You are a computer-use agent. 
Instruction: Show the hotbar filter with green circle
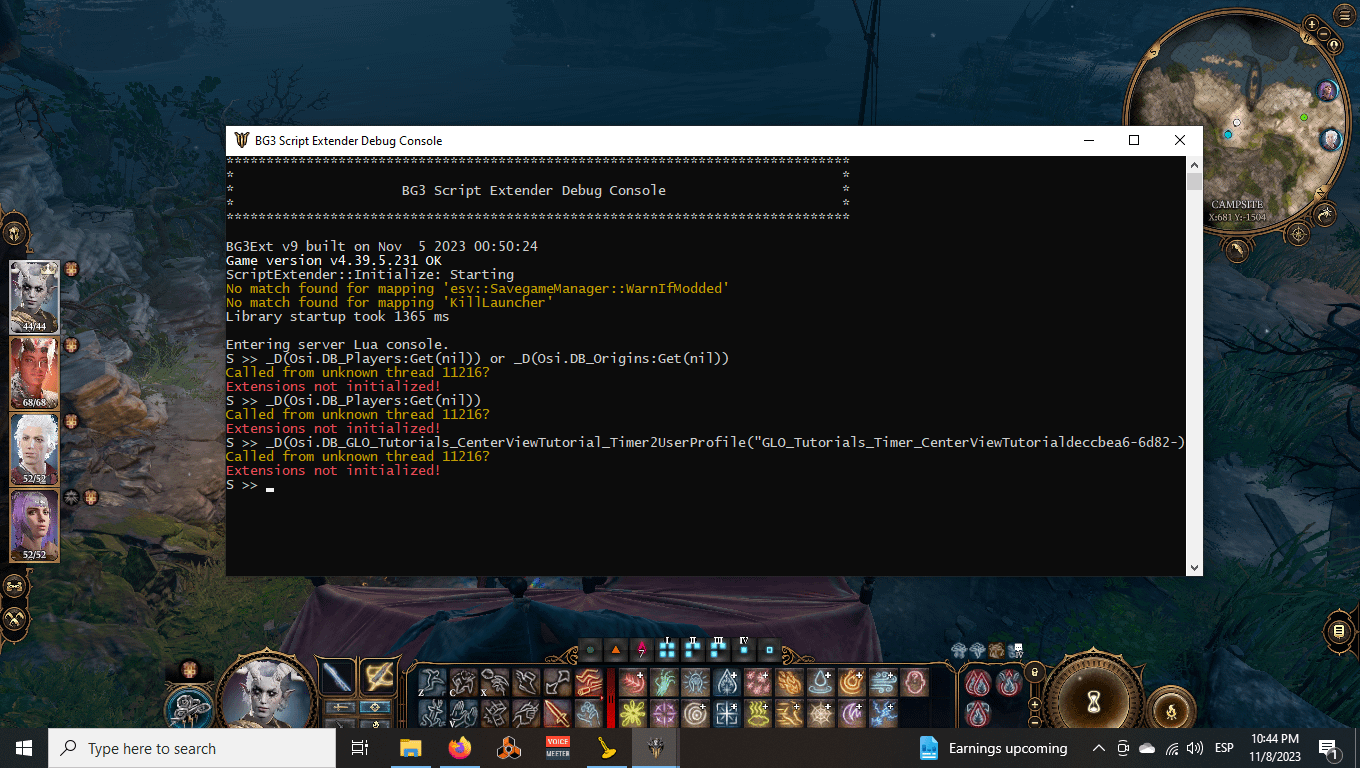[x=590, y=650]
